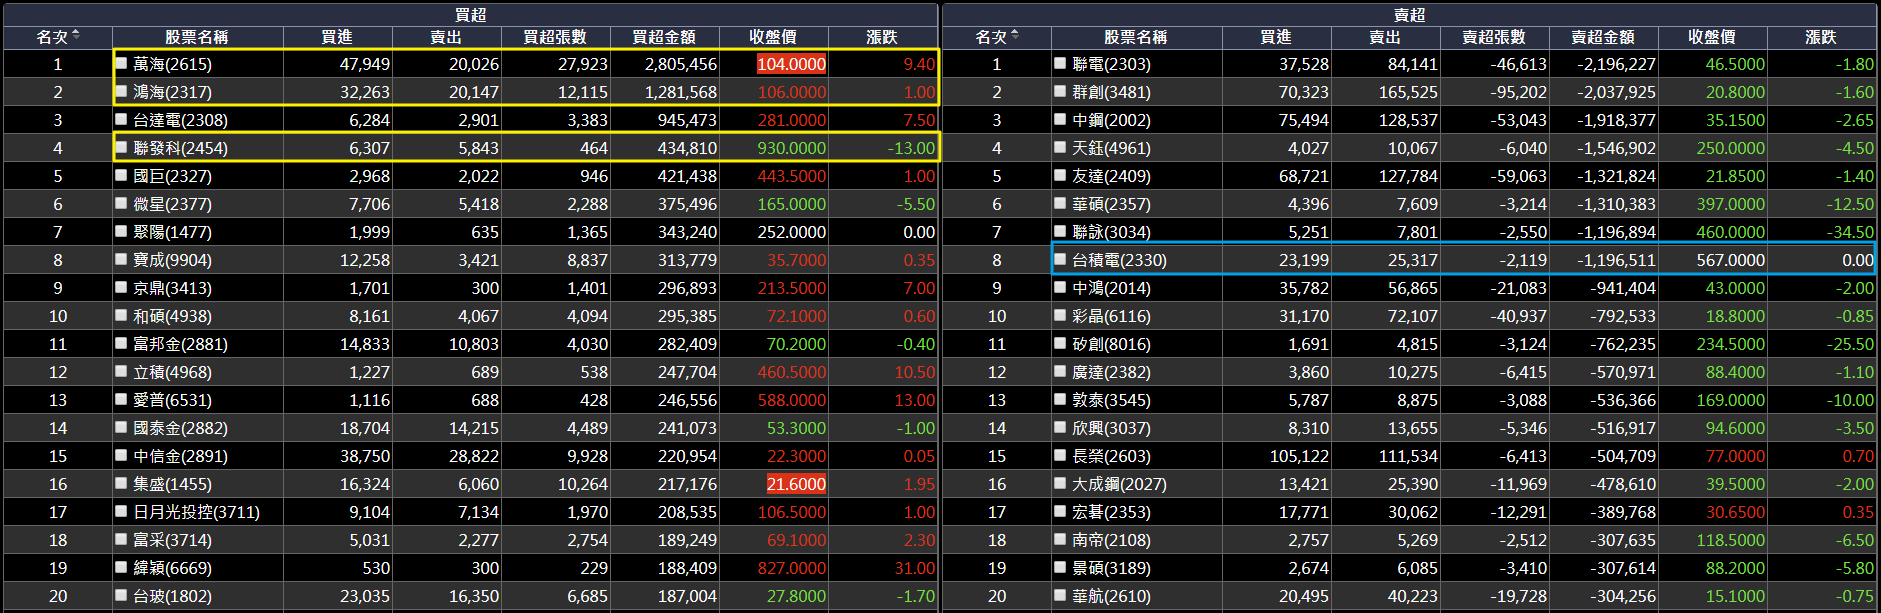Sort by the 買超金額 column header
Image resolution: width=1881 pixels, height=613 pixels.
click(x=664, y=37)
